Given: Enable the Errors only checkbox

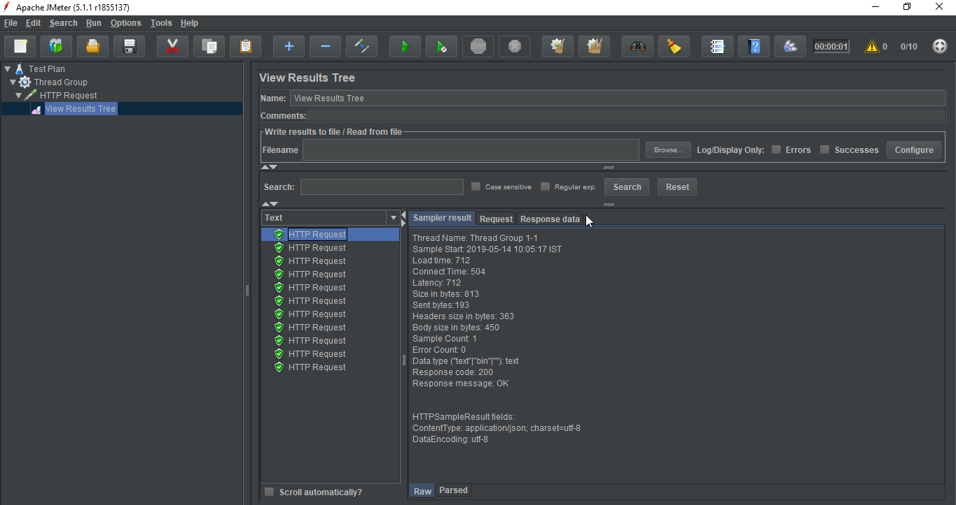Looking at the screenshot, I should (x=776, y=149).
